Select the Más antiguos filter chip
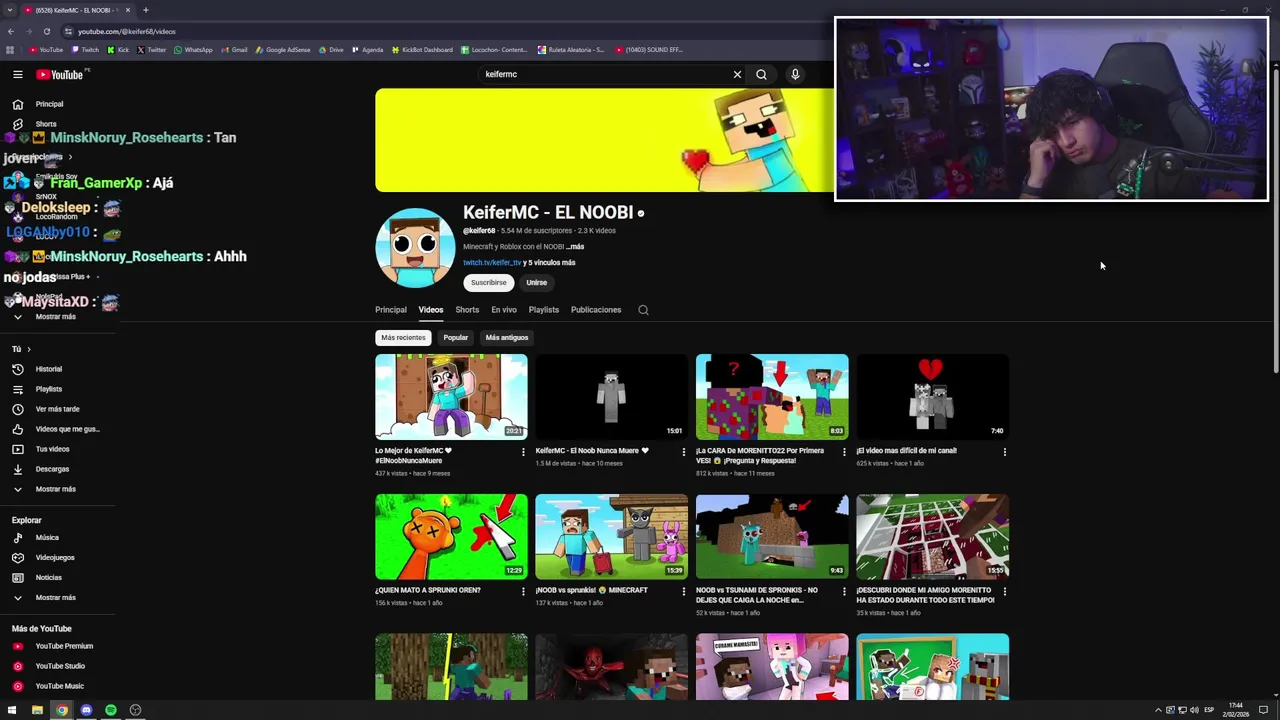The height and width of the screenshot is (720, 1280). point(507,338)
